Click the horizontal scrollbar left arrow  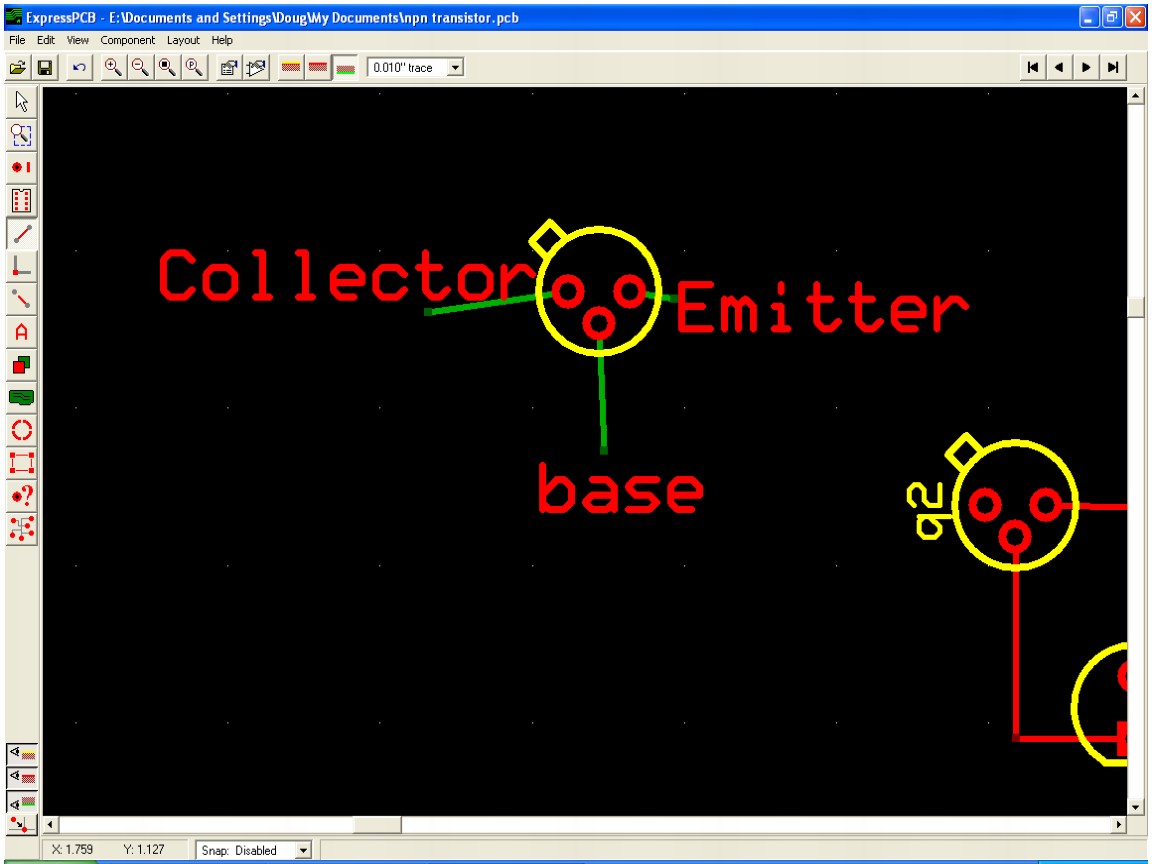pyautogui.click(x=51, y=824)
